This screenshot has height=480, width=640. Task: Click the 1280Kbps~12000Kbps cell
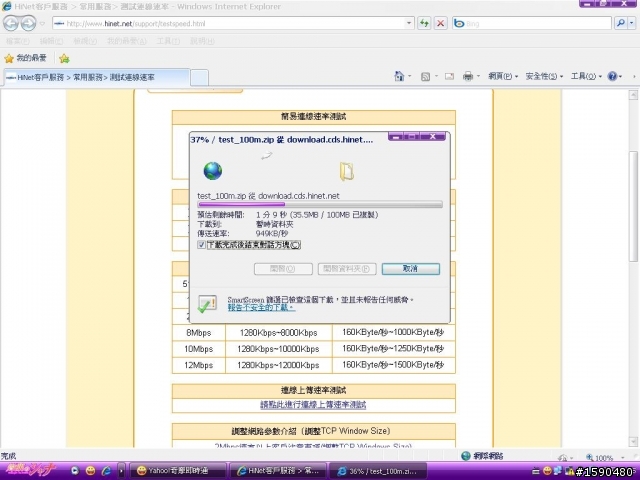tap(278, 365)
